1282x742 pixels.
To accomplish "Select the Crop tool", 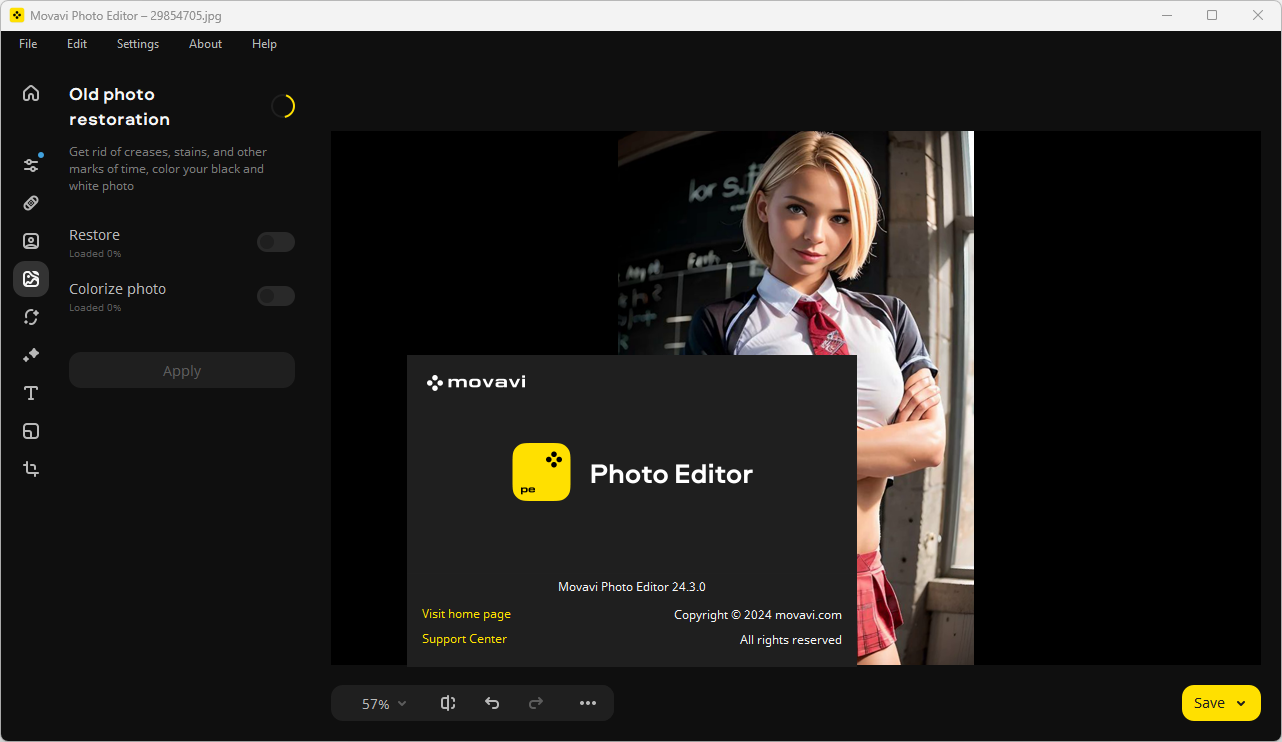I will pos(31,469).
